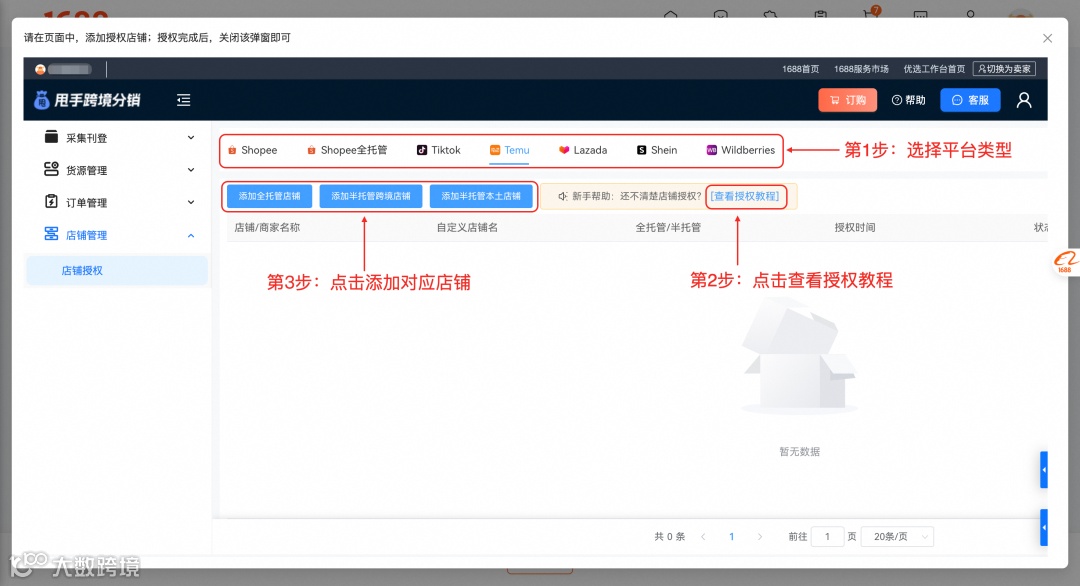The height and width of the screenshot is (586, 1080).
Task: Click the 货源管理 sidebar icon
Action: (x=51, y=169)
